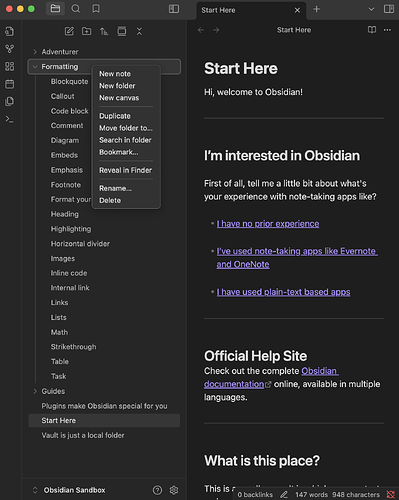The width and height of the screenshot is (399, 500).
Task: Toggle the left sidebar
Action: coord(174,9)
